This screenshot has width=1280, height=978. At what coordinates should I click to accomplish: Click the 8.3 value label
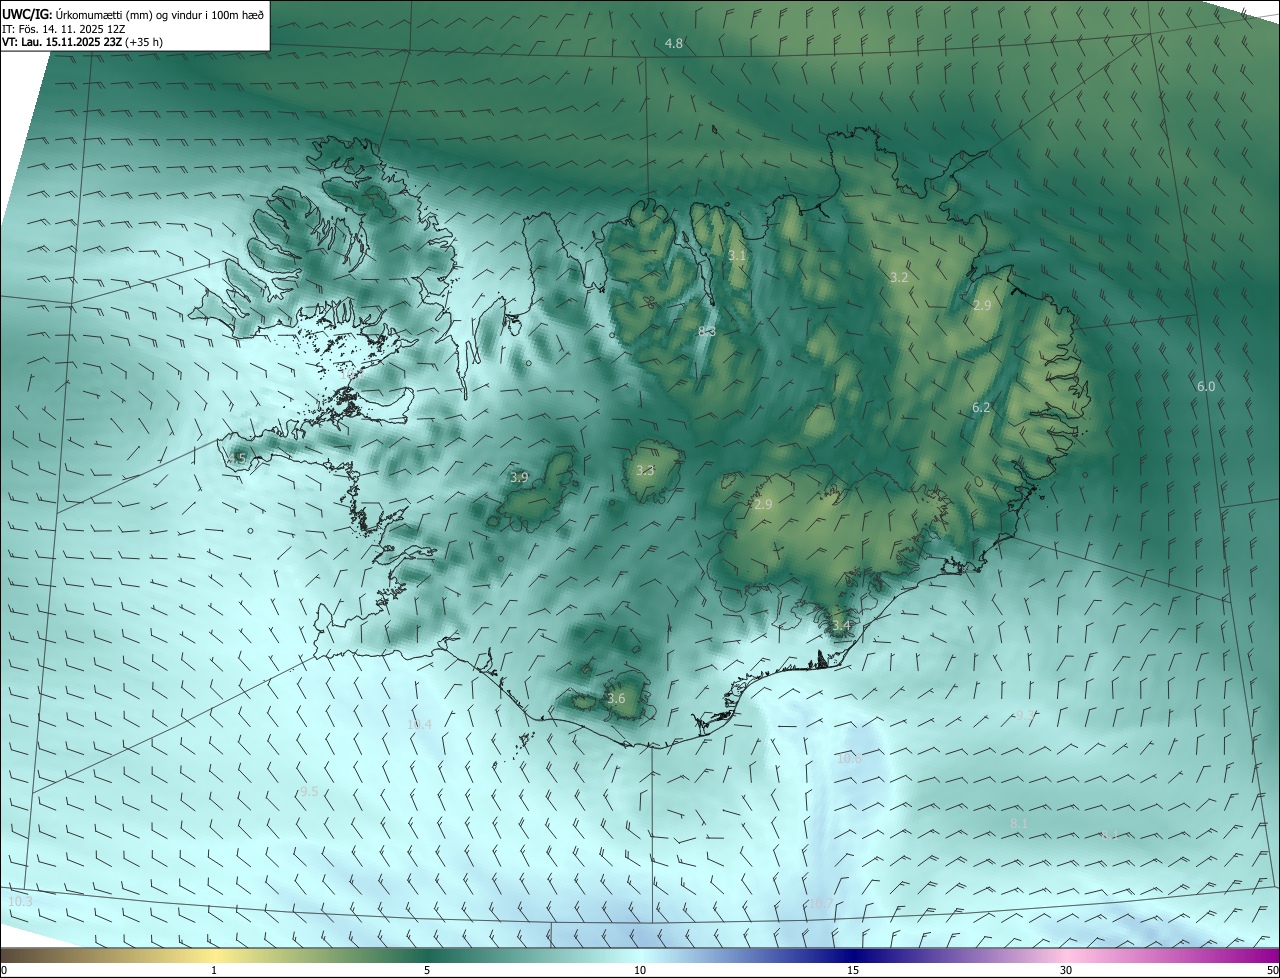point(707,331)
